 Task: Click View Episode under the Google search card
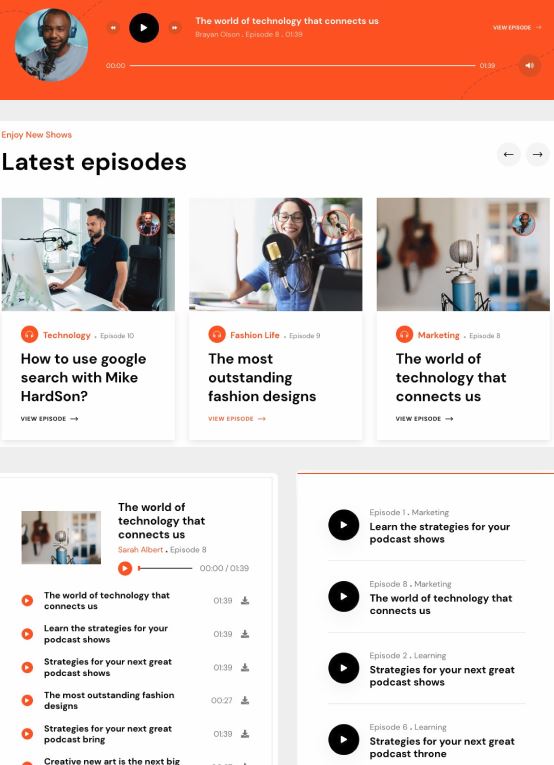point(49,419)
